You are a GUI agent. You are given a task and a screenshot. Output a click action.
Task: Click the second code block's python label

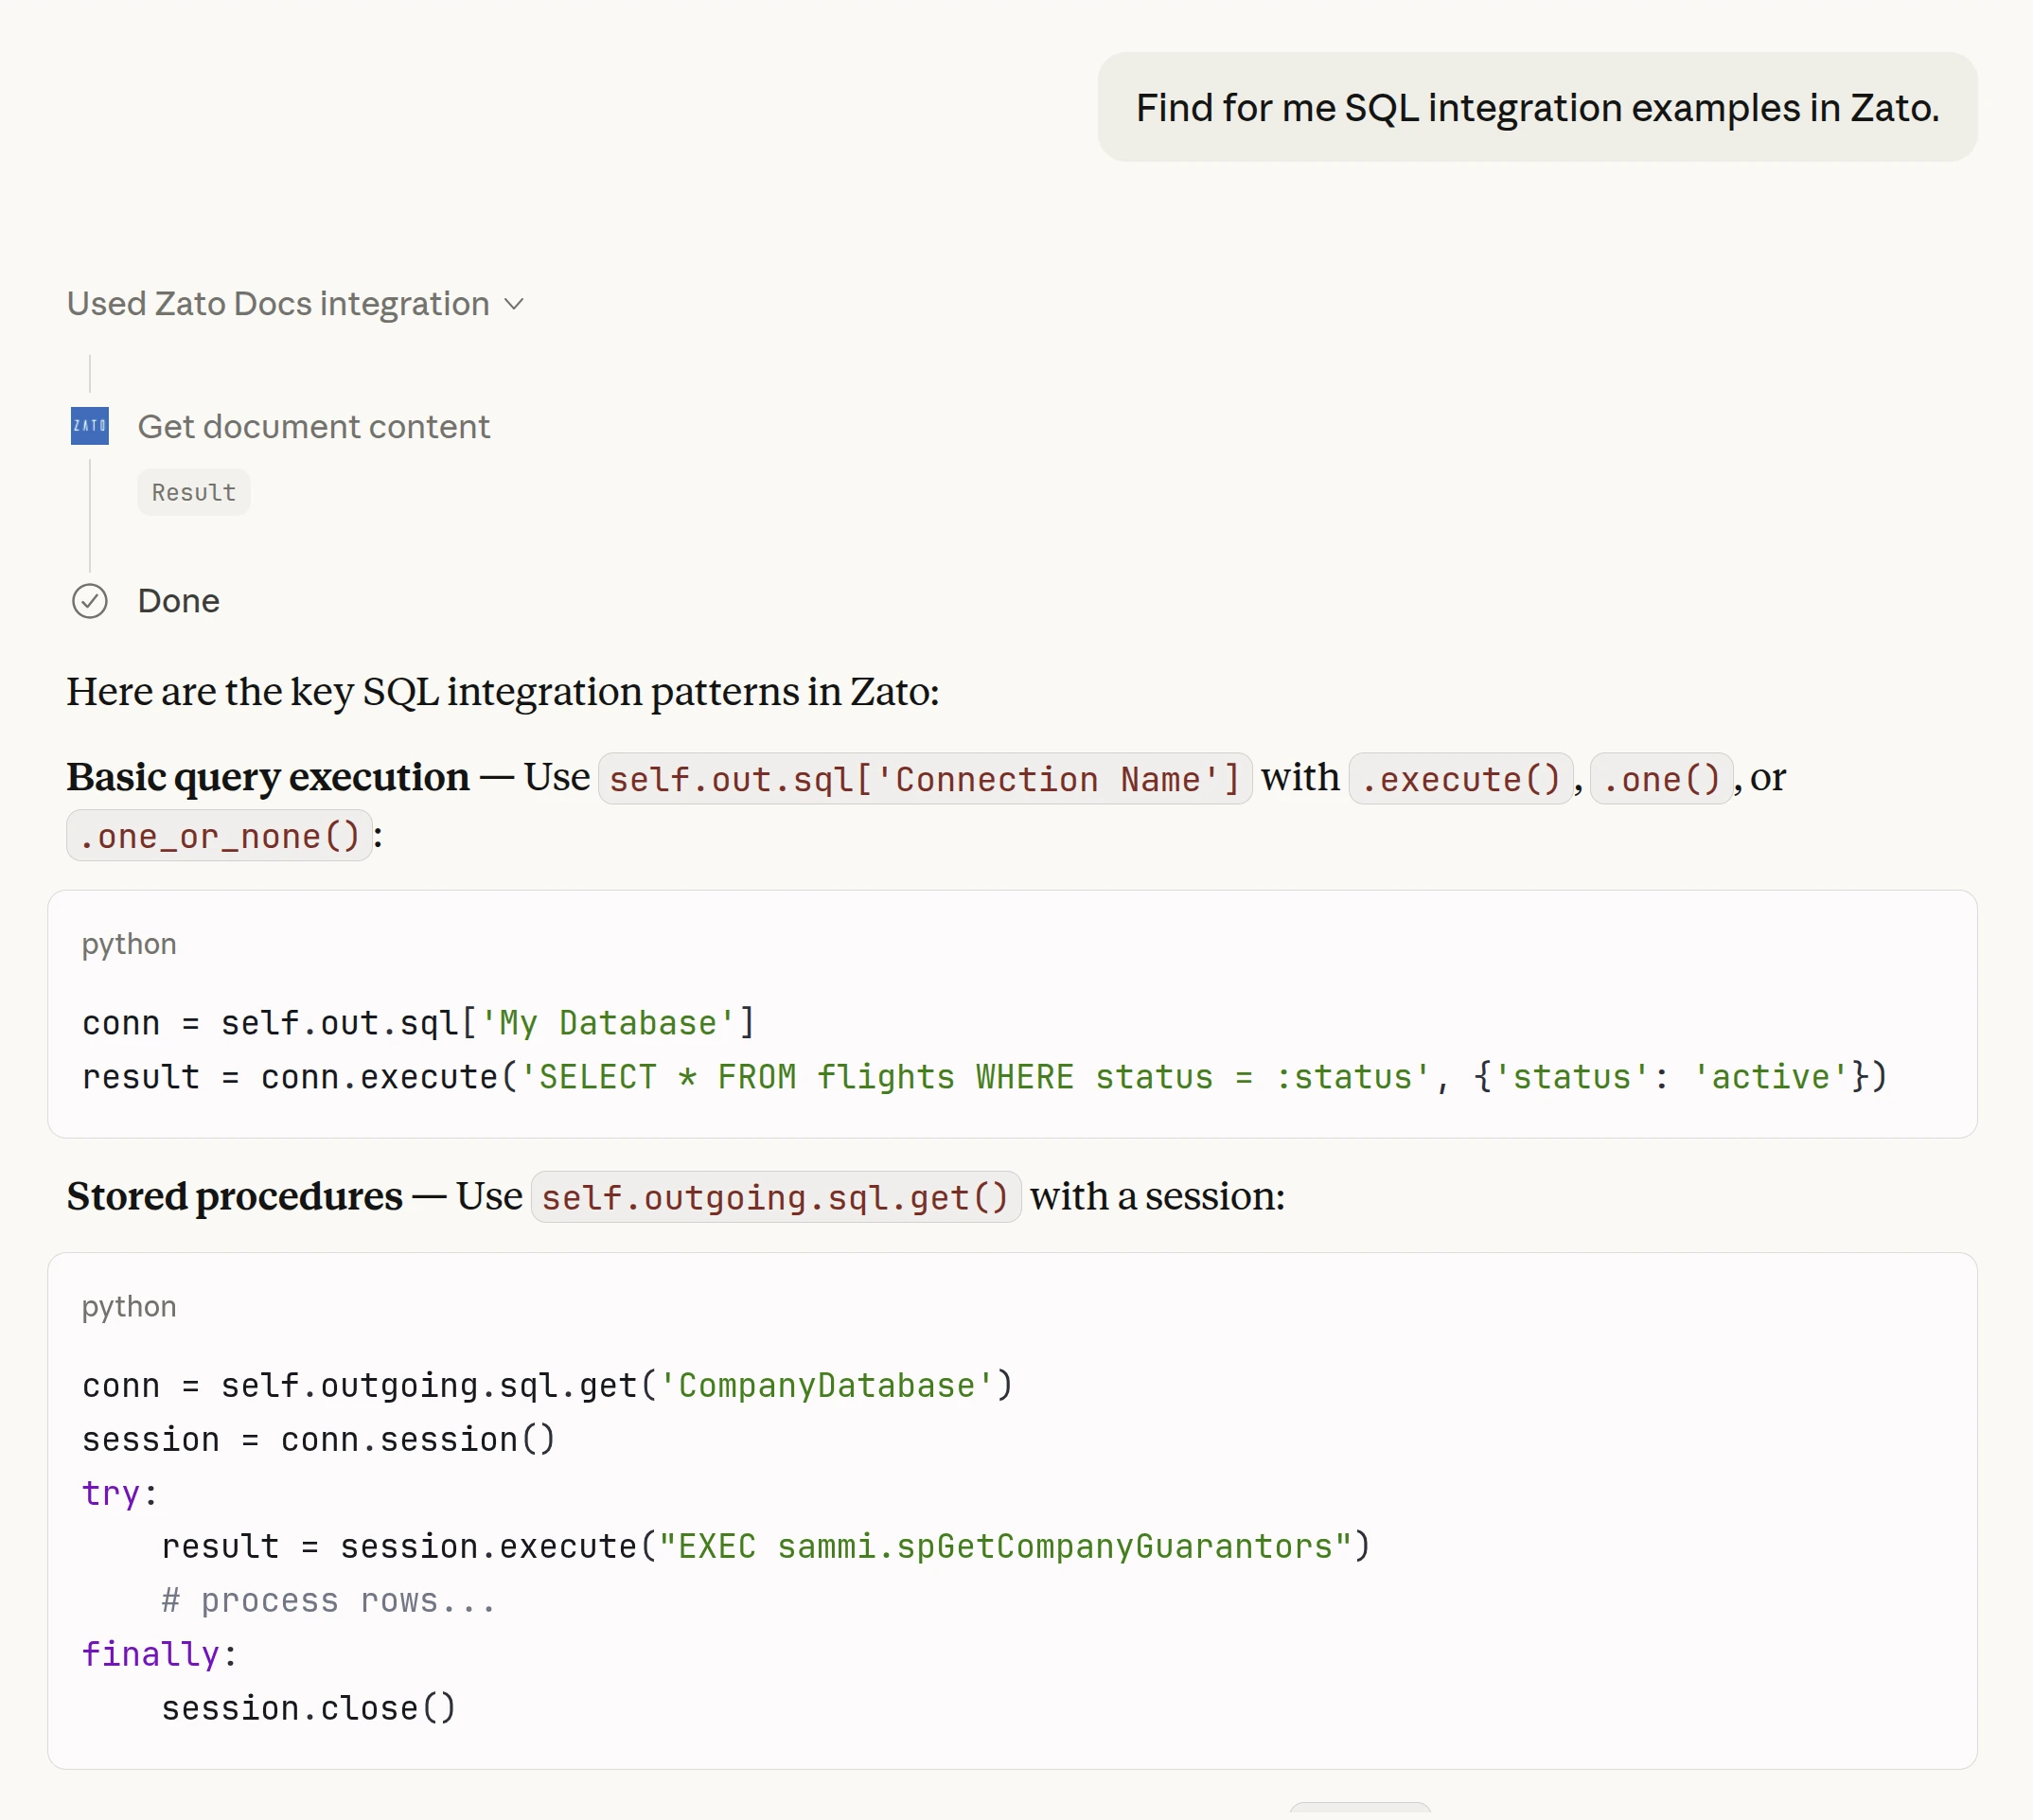pos(129,1307)
